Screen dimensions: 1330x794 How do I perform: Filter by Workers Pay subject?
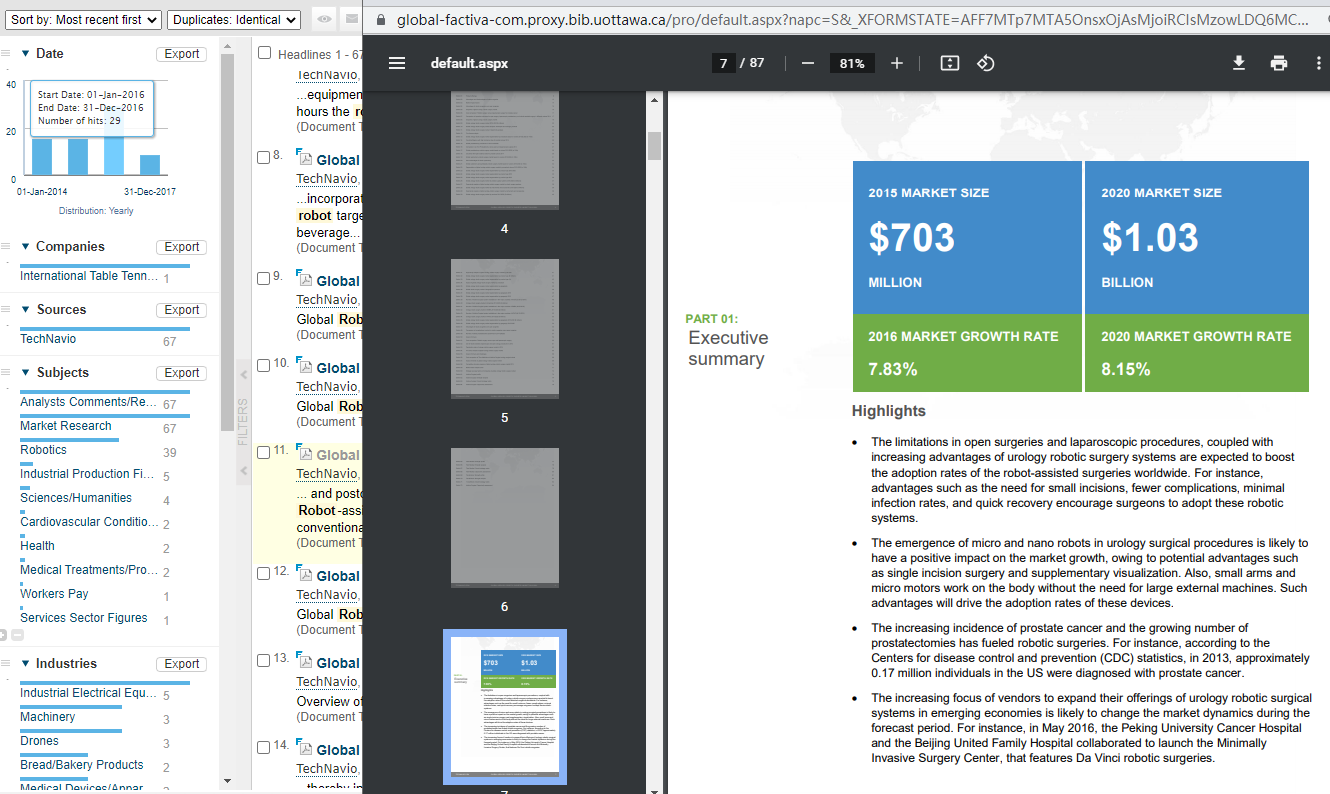coord(55,594)
